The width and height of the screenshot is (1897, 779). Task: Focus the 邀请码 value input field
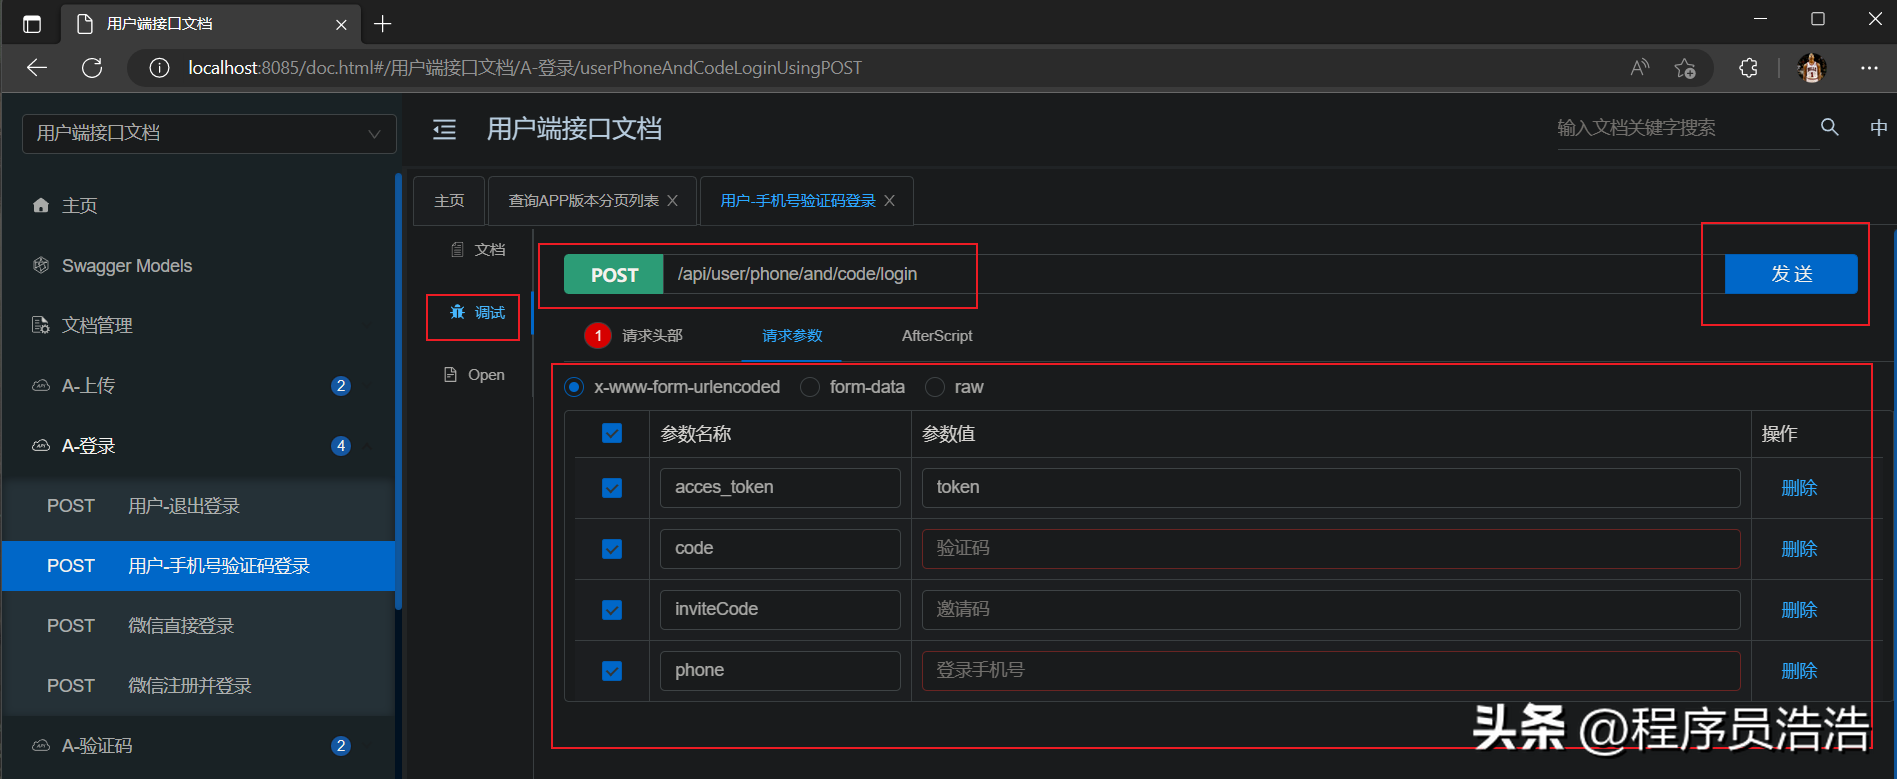[x=1331, y=610]
